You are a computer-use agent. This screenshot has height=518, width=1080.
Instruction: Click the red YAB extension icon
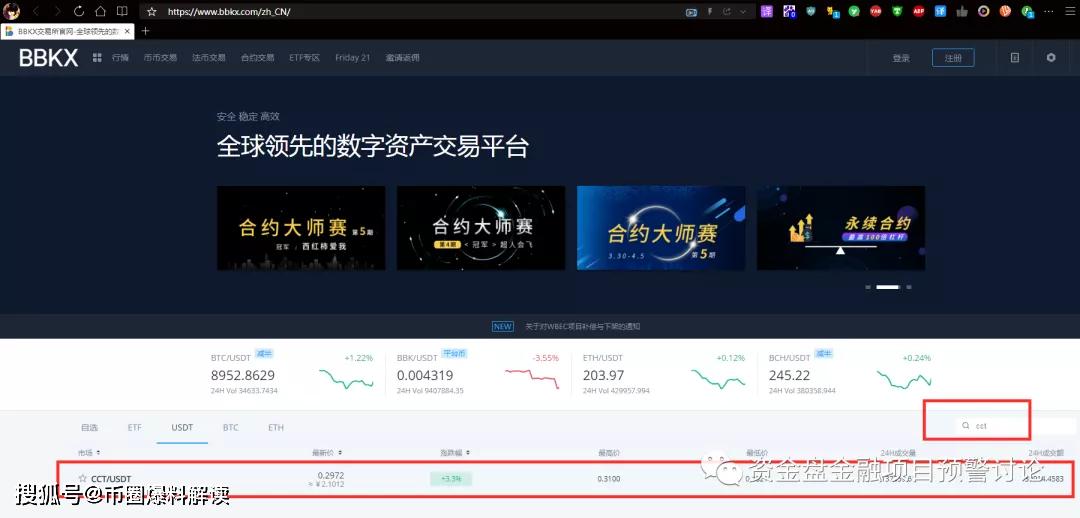875,11
